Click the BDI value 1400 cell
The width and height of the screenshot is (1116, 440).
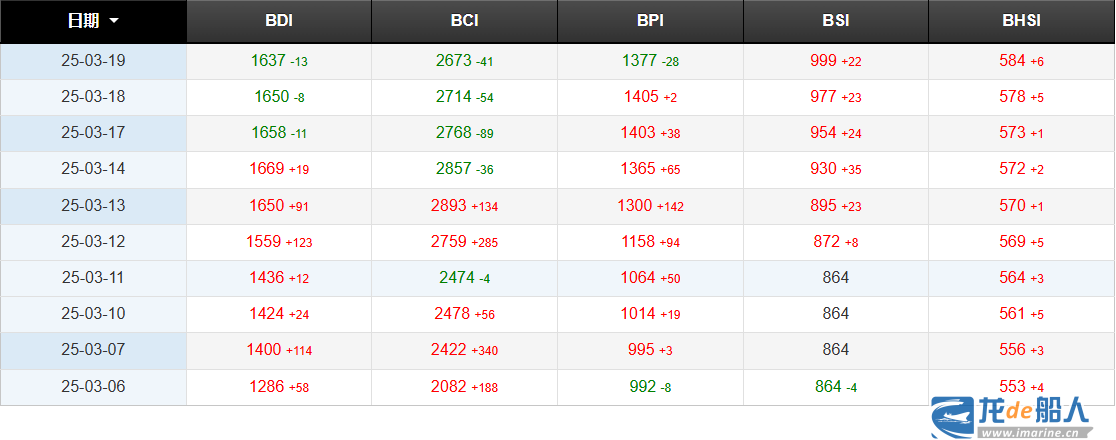tap(279, 350)
